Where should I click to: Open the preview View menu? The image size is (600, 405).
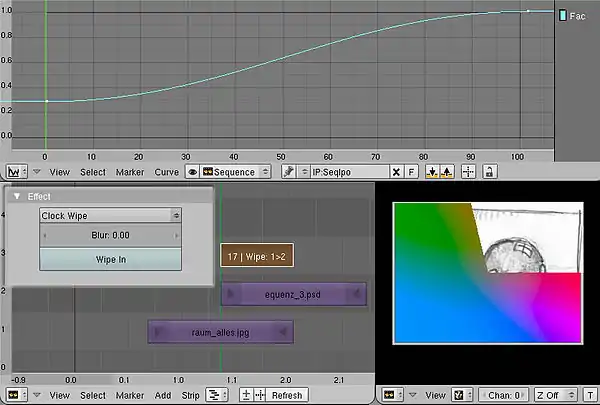point(435,395)
